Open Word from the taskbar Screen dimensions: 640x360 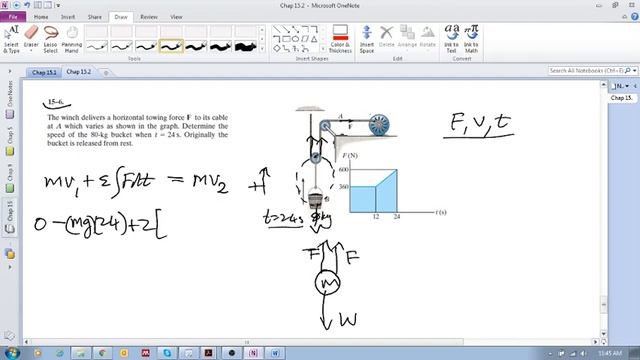275,353
